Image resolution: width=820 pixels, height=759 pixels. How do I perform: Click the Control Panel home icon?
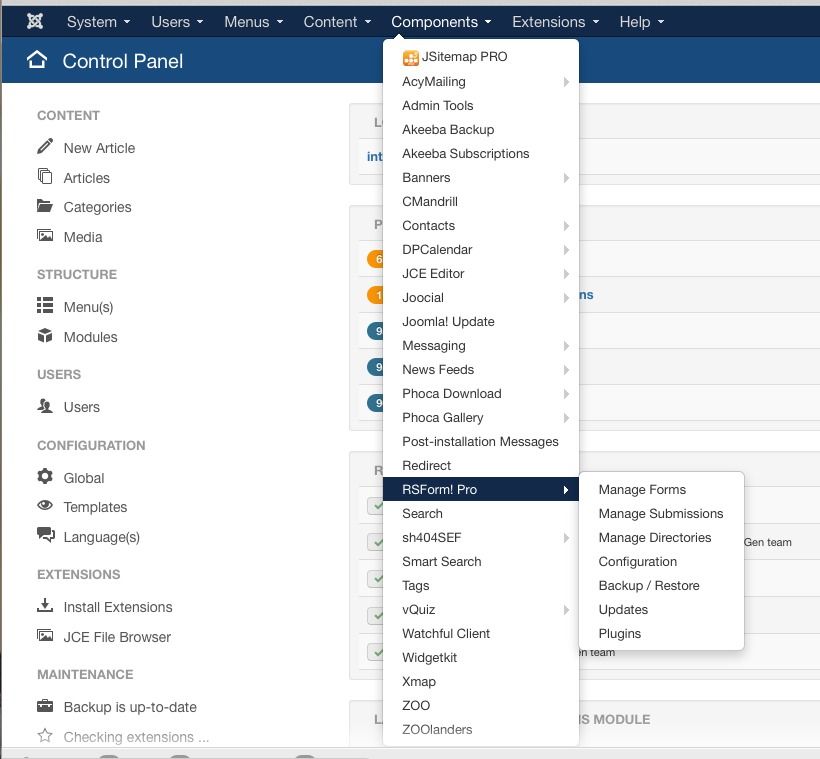(37, 60)
